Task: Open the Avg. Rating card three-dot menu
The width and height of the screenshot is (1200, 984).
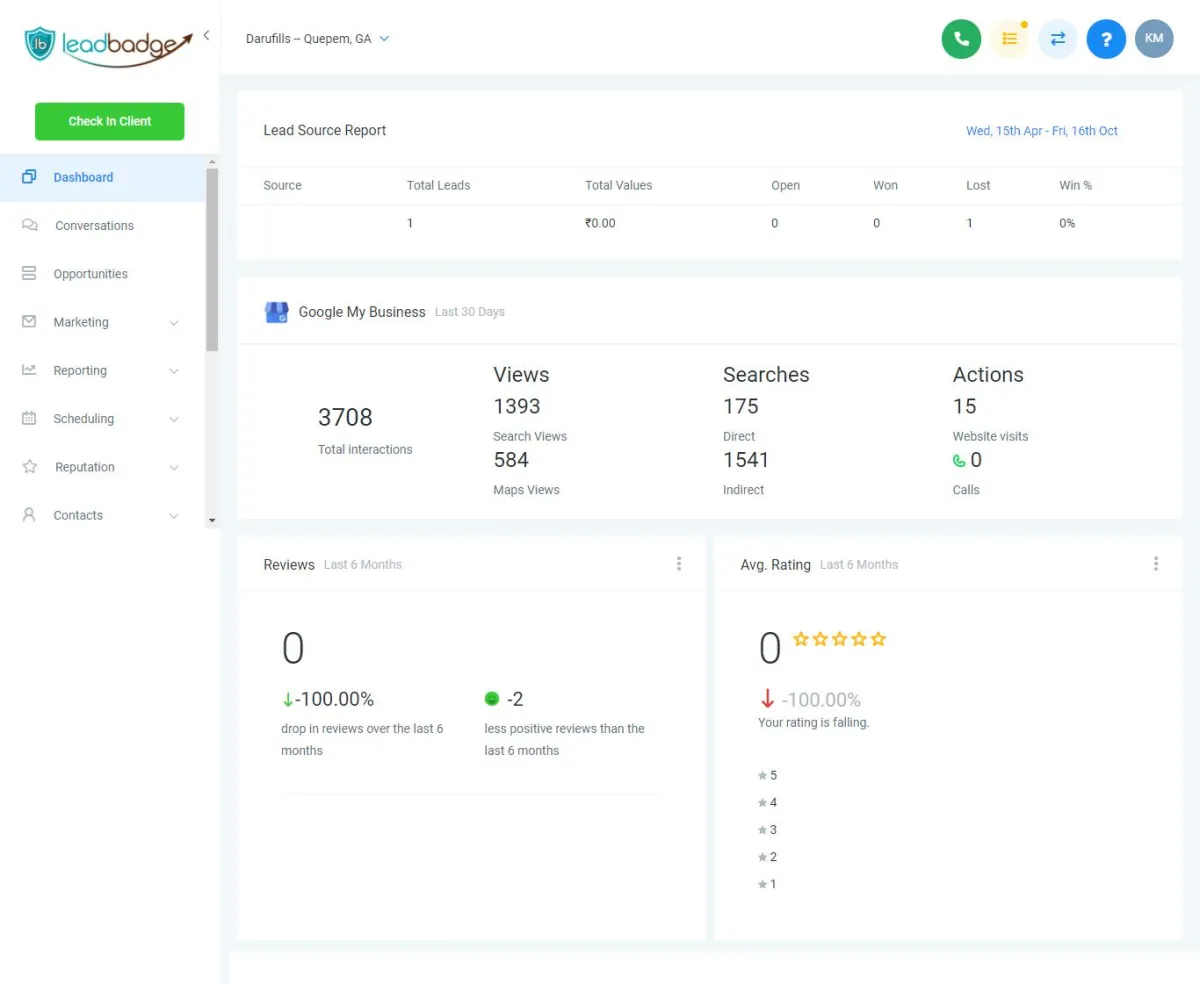Action: pyautogui.click(x=1156, y=564)
